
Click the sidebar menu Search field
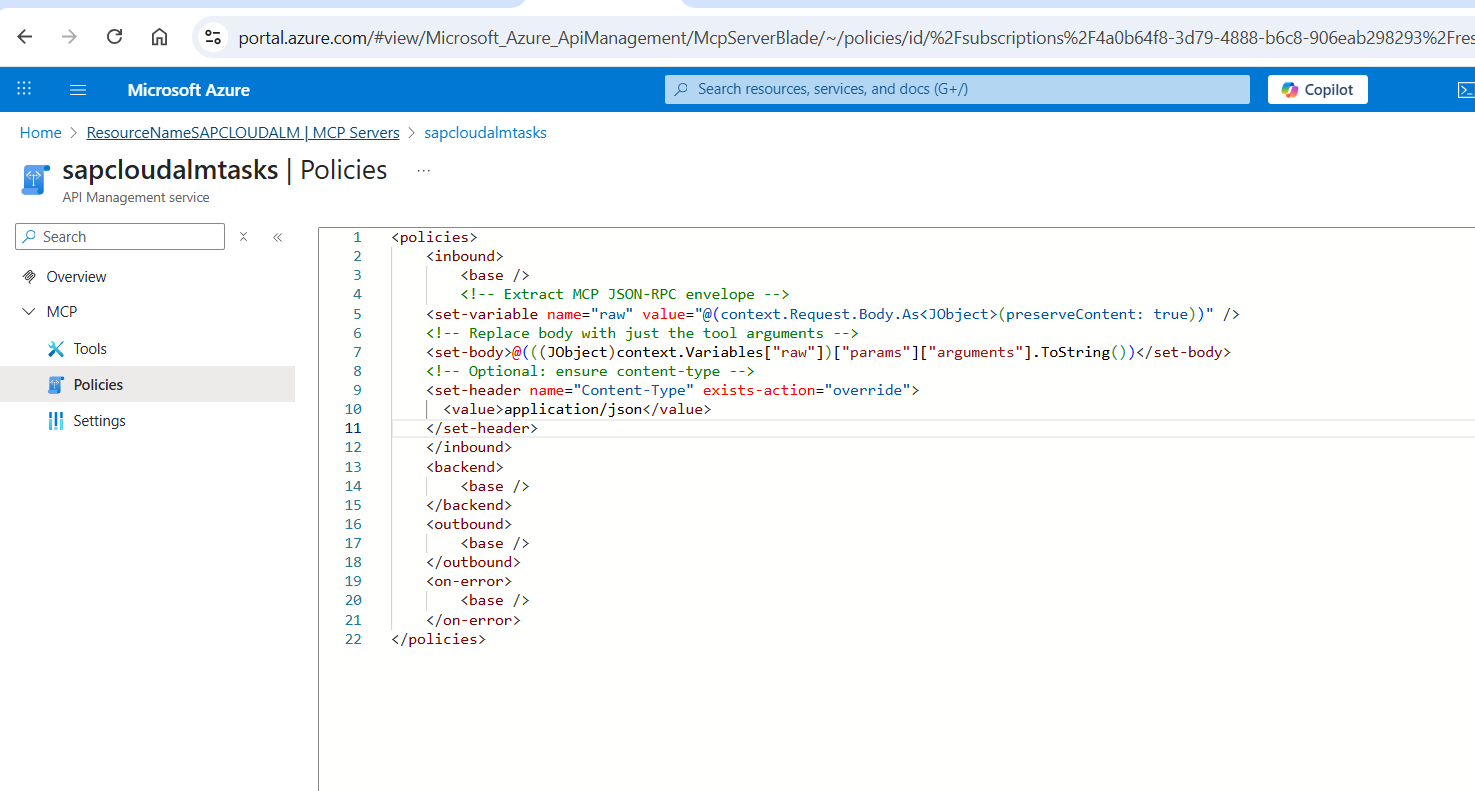[x=120, y=237]
